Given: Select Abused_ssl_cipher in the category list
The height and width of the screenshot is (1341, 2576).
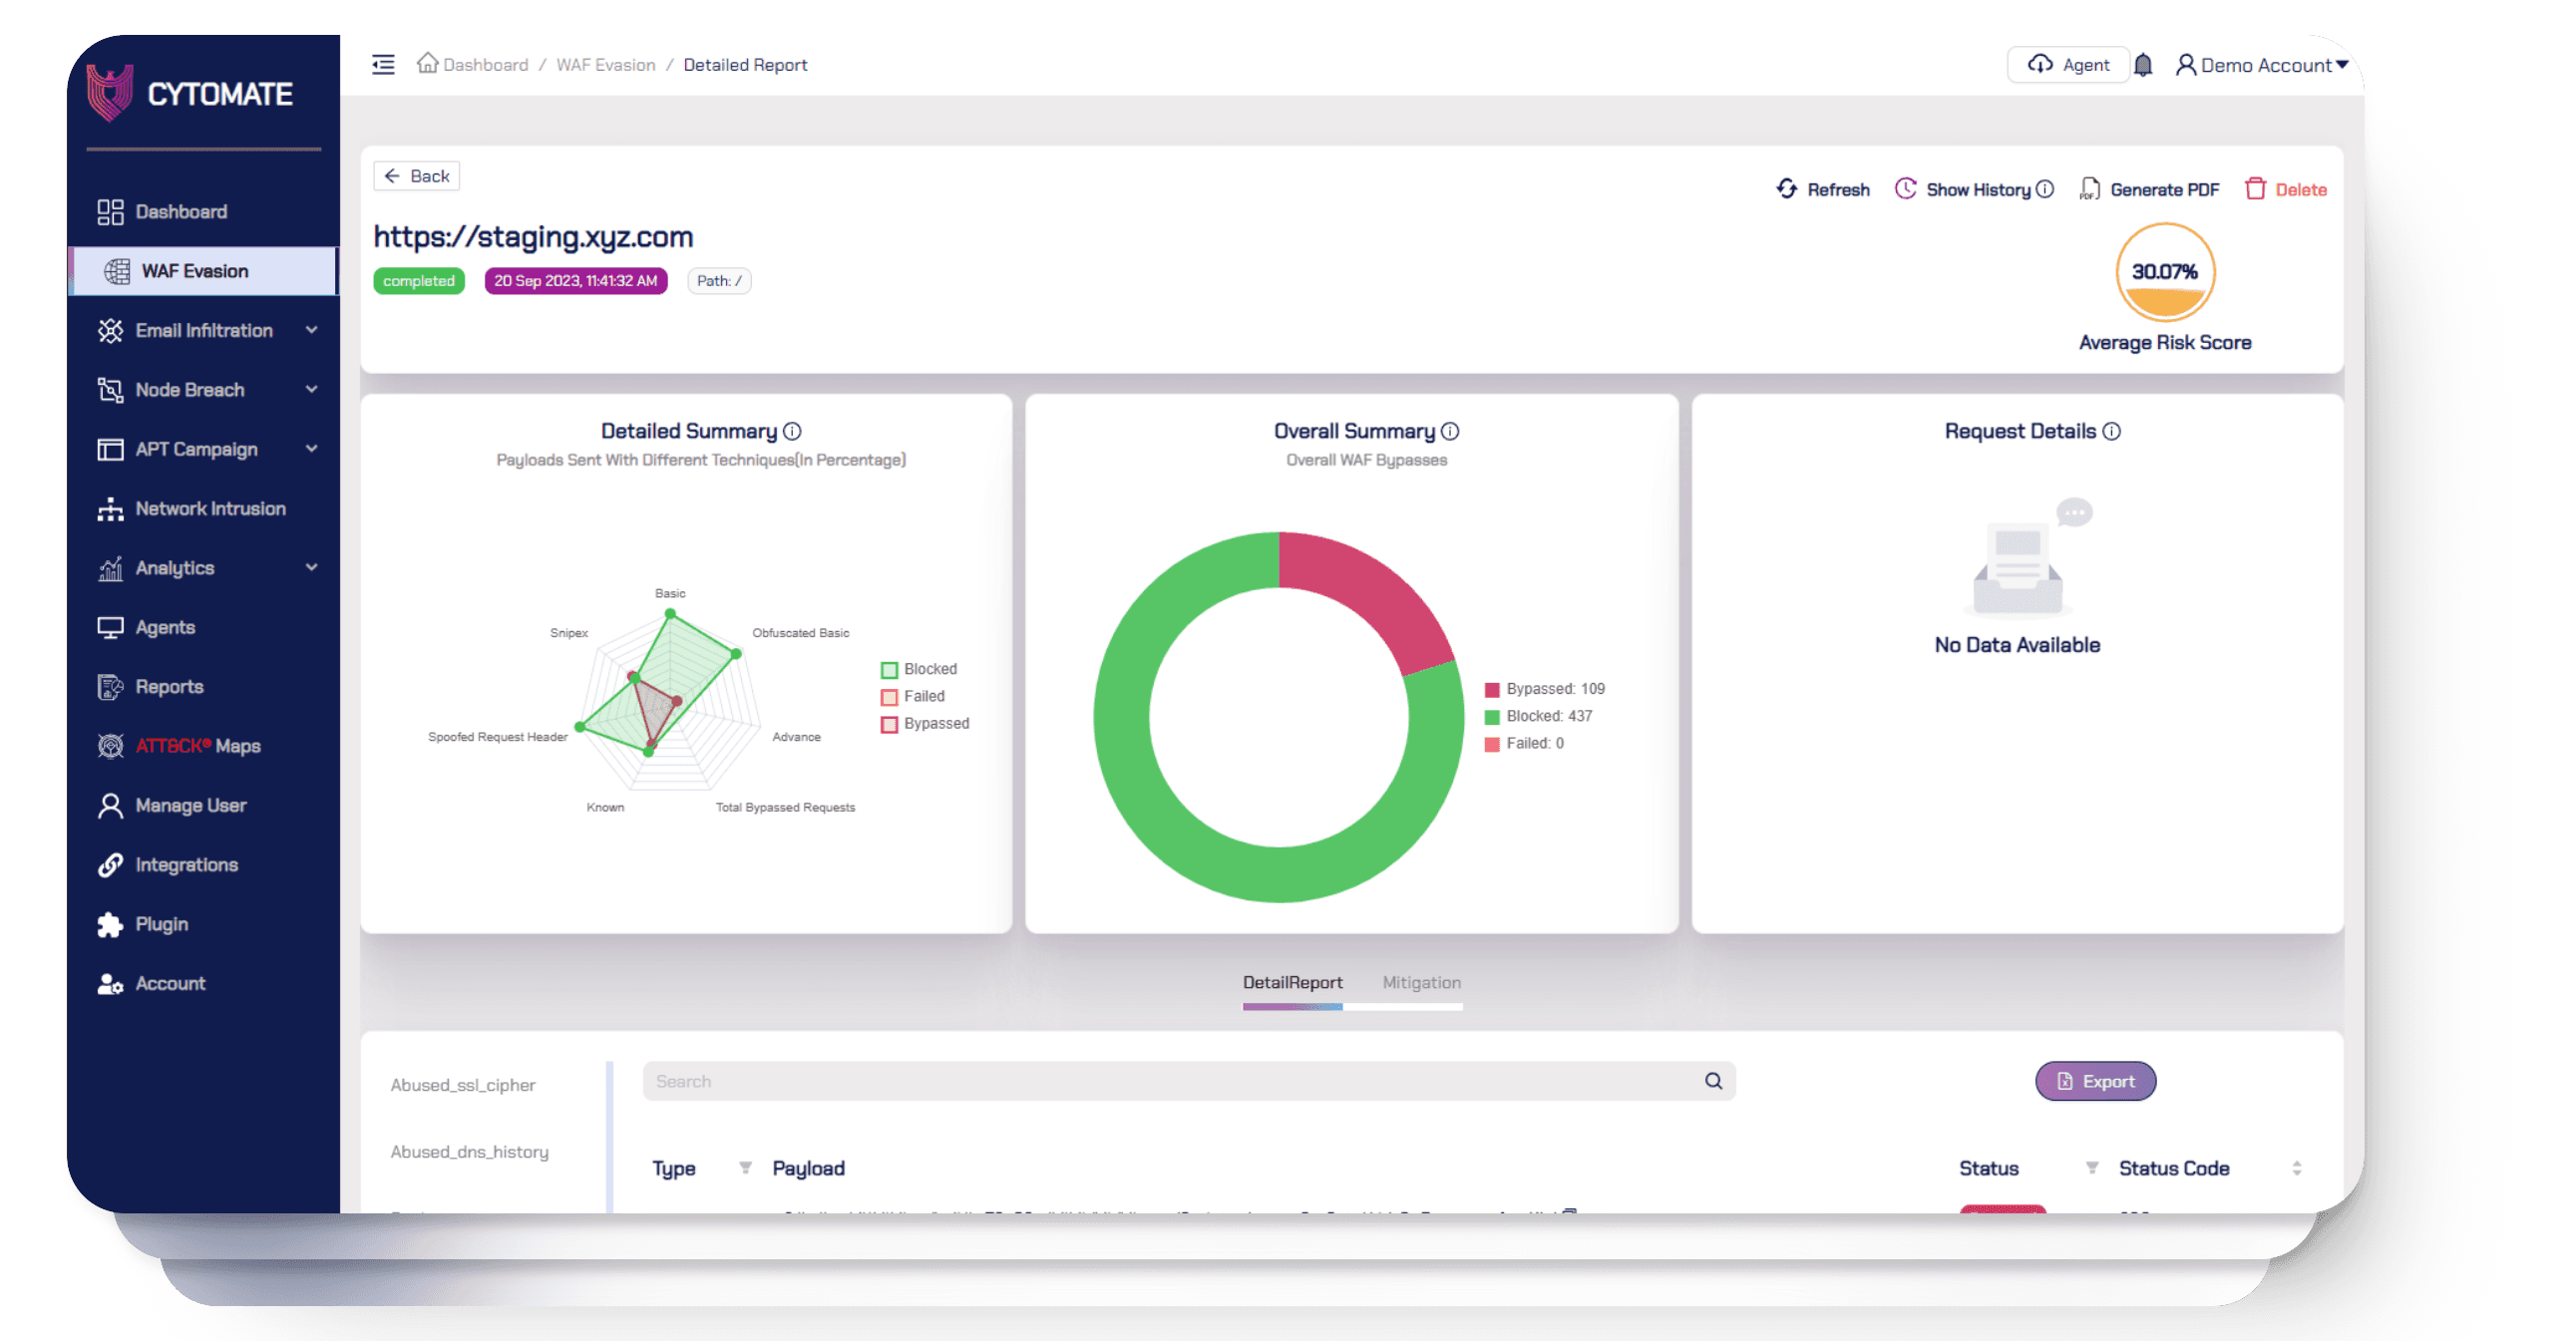Looking at the screenshot, I should pyautogui.click(x=463, y=1085).
